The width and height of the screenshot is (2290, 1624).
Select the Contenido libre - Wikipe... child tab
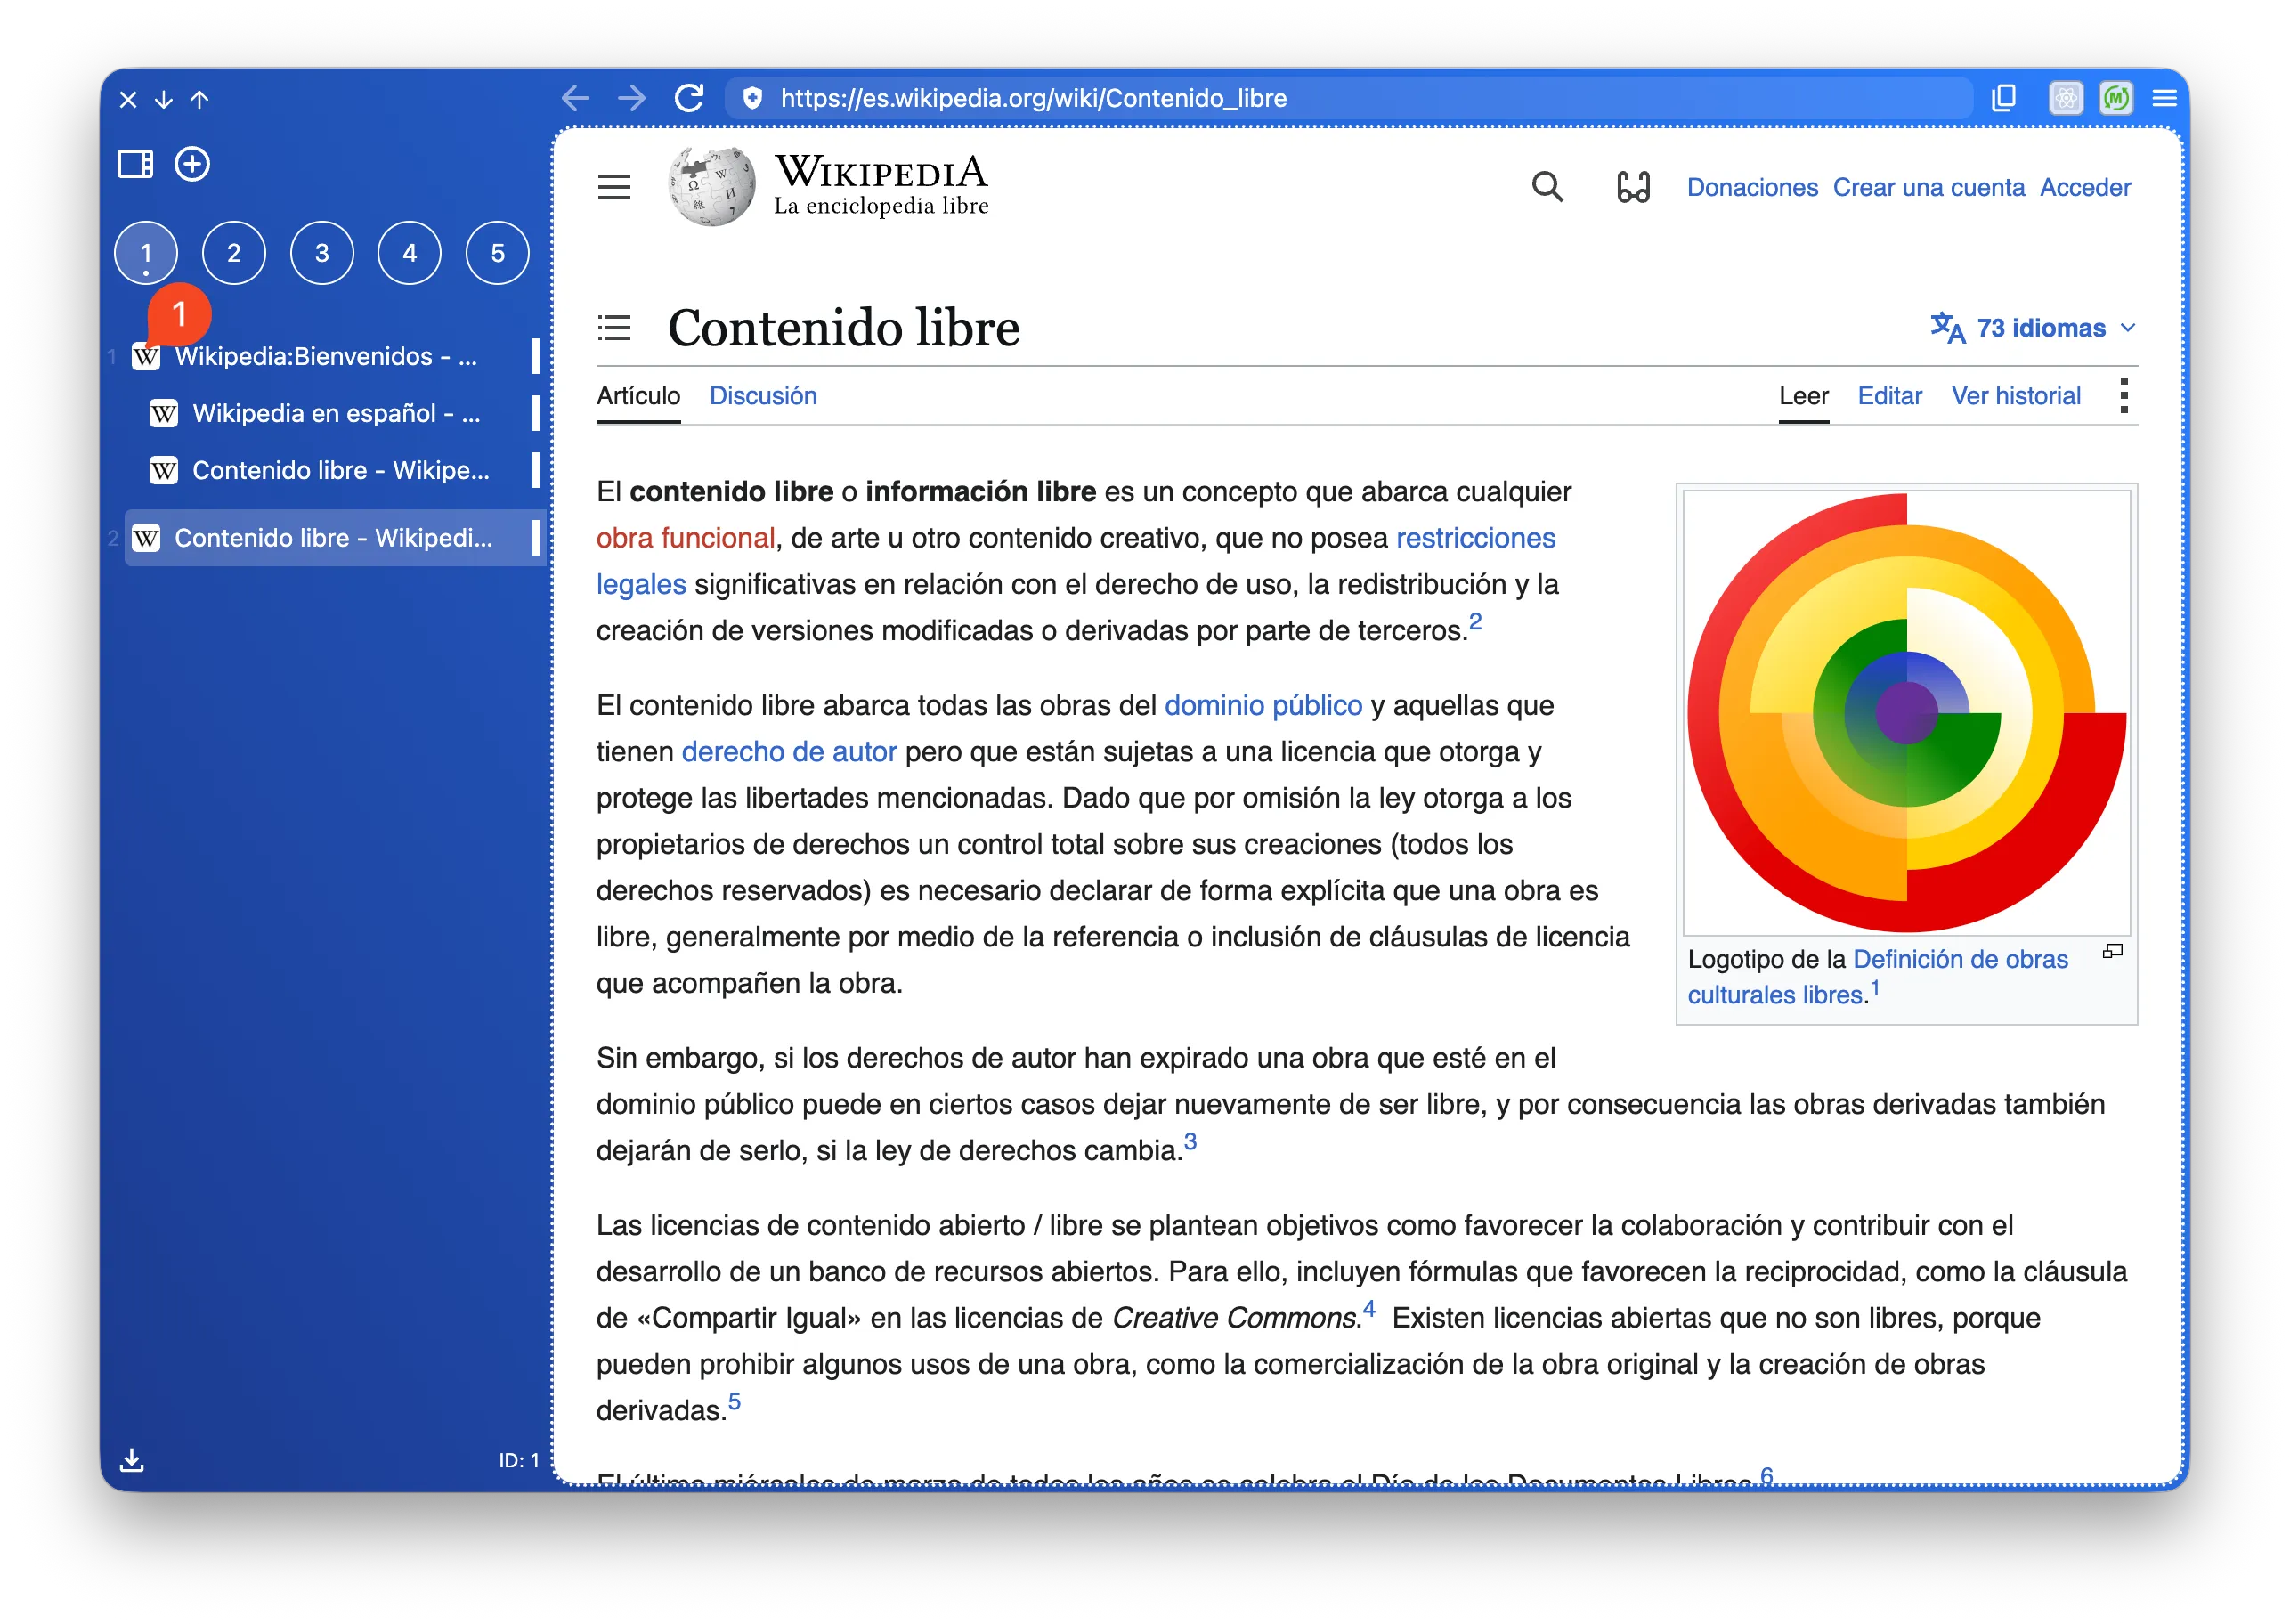(x=343, y=470)
